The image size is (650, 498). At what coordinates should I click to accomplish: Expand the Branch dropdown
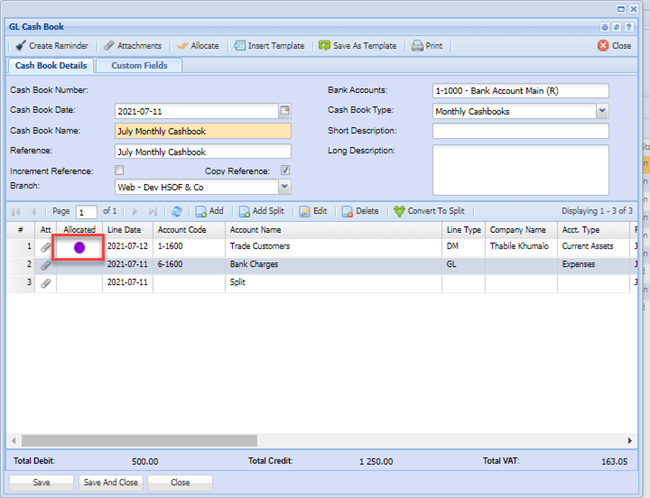285,186
